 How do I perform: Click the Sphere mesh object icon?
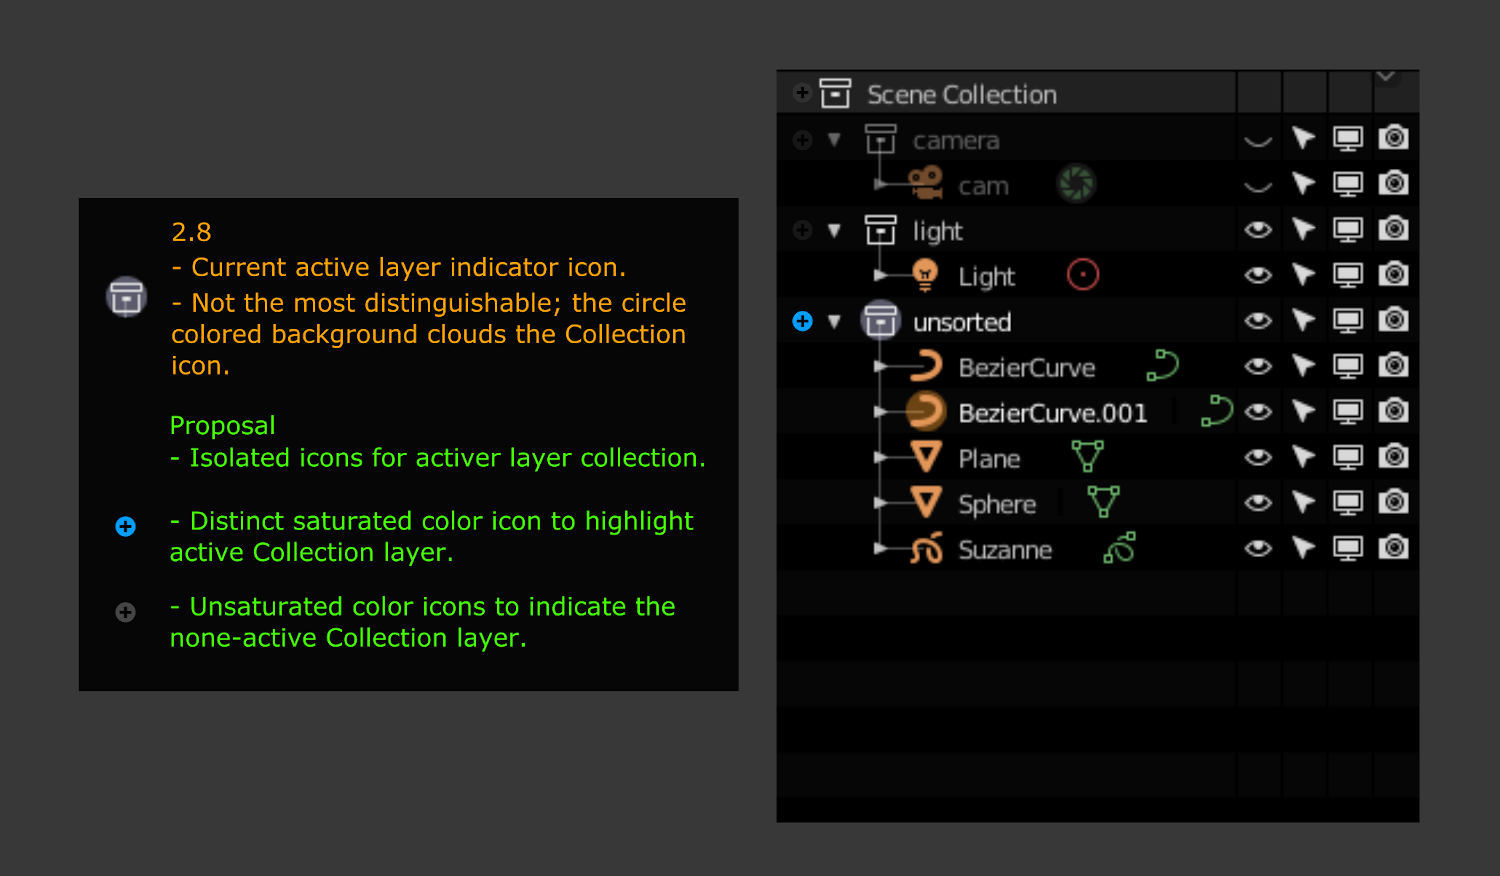click(926, 502)
